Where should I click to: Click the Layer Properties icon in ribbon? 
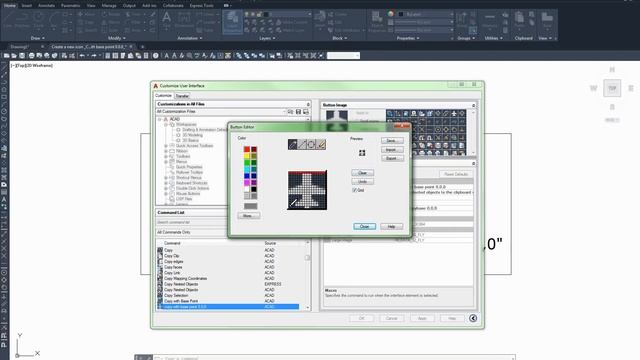pos(233,21)
